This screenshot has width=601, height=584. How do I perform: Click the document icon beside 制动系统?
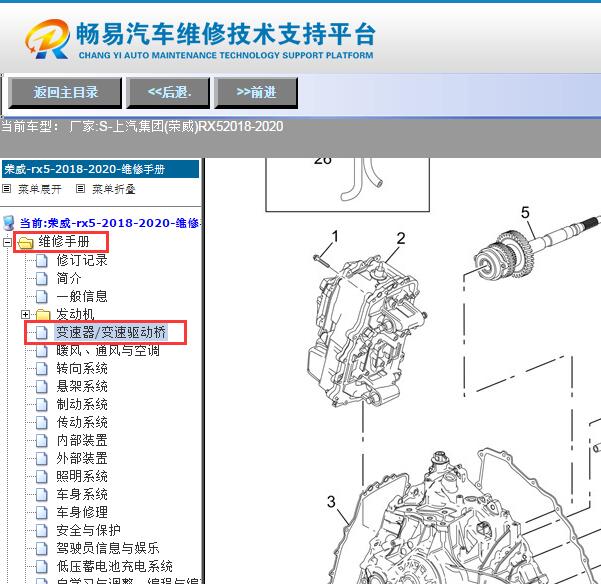tap(42, 405)
